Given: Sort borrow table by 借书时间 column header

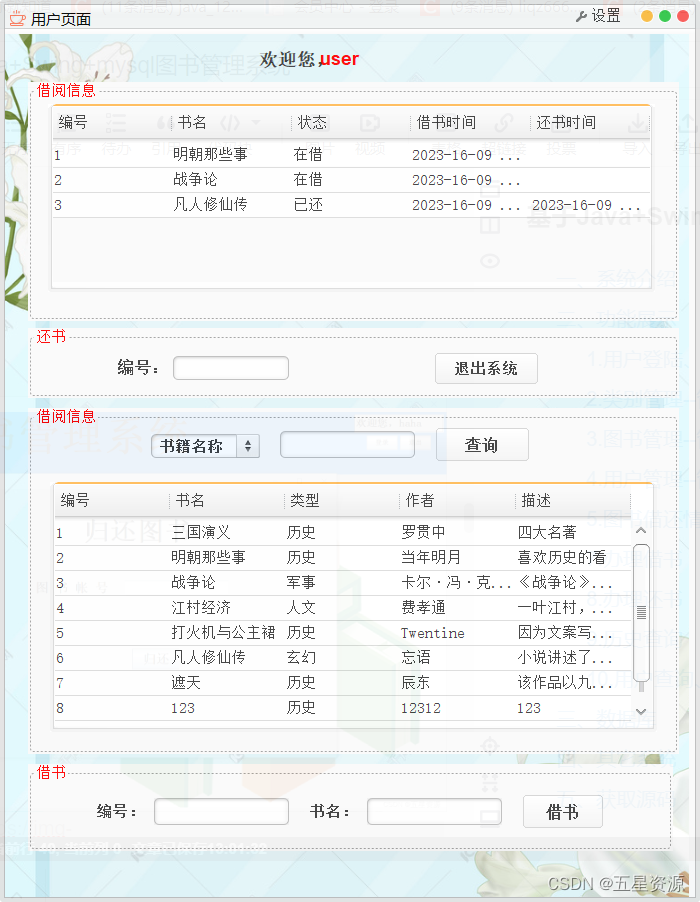Looking at the screenshot, I should pyautogui.click(x=471, y=123).
